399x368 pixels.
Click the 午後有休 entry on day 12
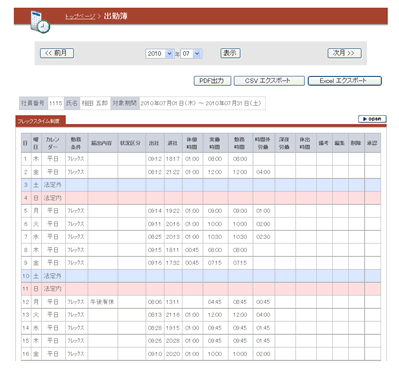tap(102, 302)
